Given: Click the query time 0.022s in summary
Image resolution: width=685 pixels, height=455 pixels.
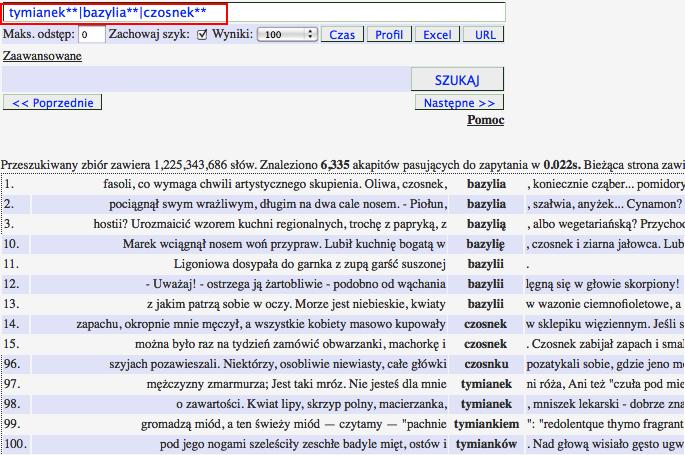Looking at the screenshot, I should tap(562, 165).
